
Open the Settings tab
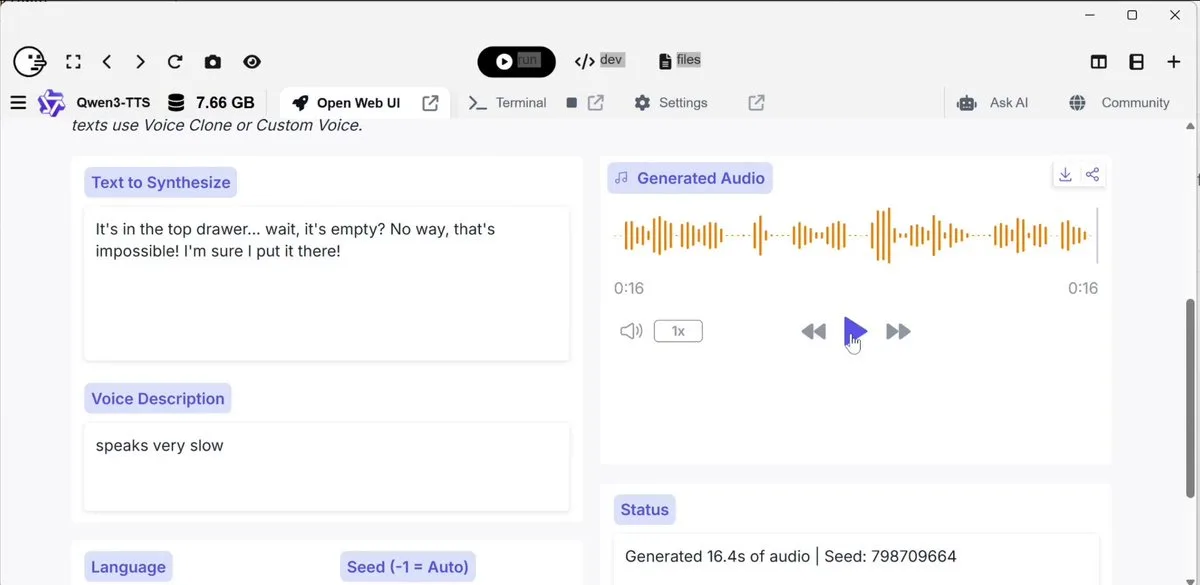(670, 103)
